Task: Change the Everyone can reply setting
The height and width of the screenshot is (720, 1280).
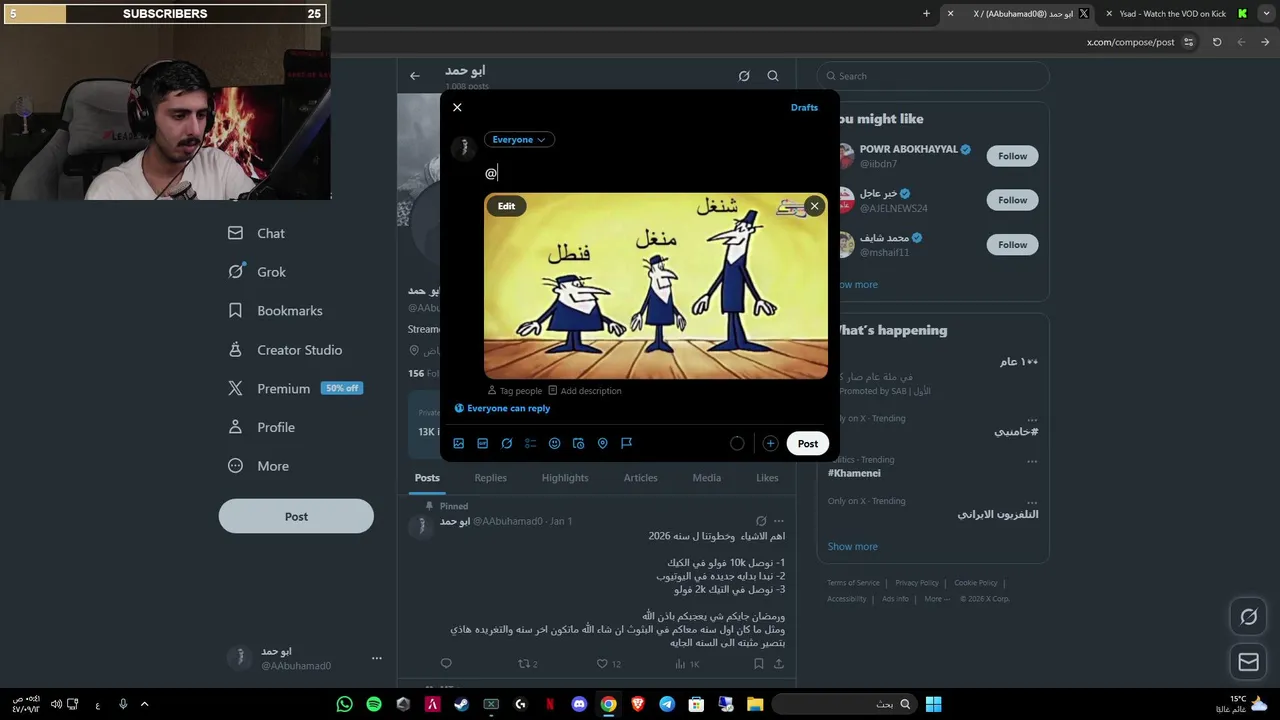Action: coord(502,408)
